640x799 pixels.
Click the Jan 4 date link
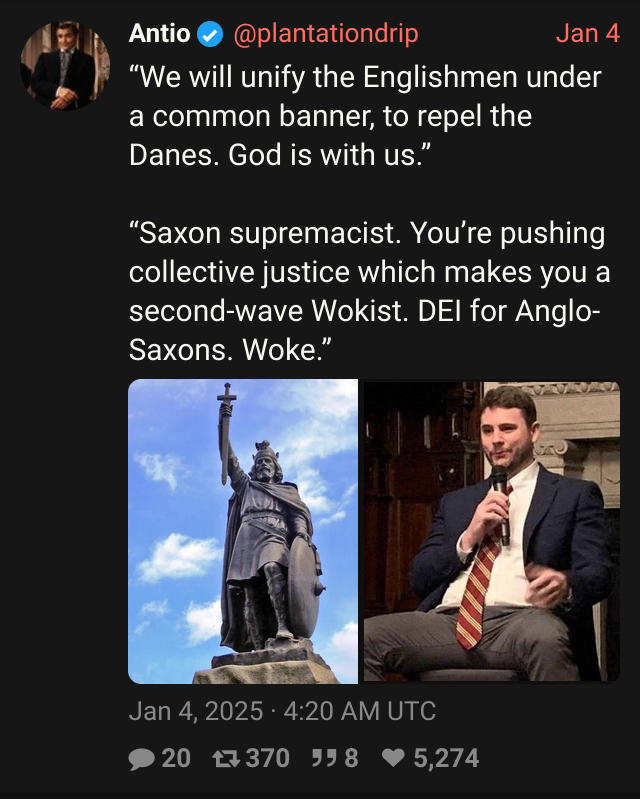[588, 34]
